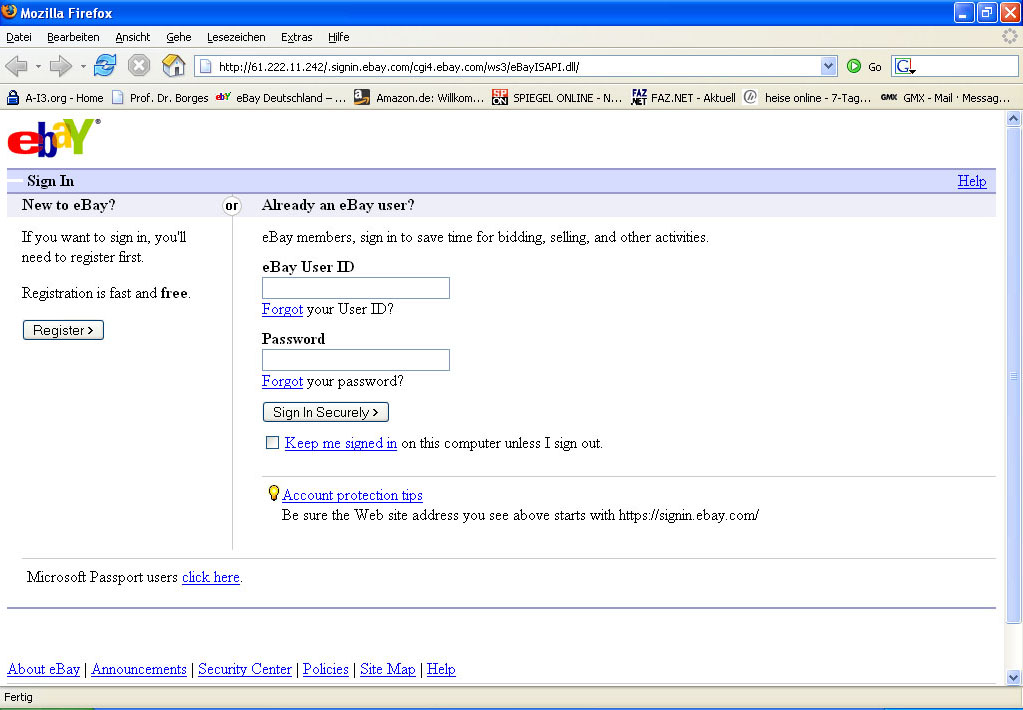1023x710 pixels.
Task: Focus the eBay User ID field
Action: coord(356,288)
